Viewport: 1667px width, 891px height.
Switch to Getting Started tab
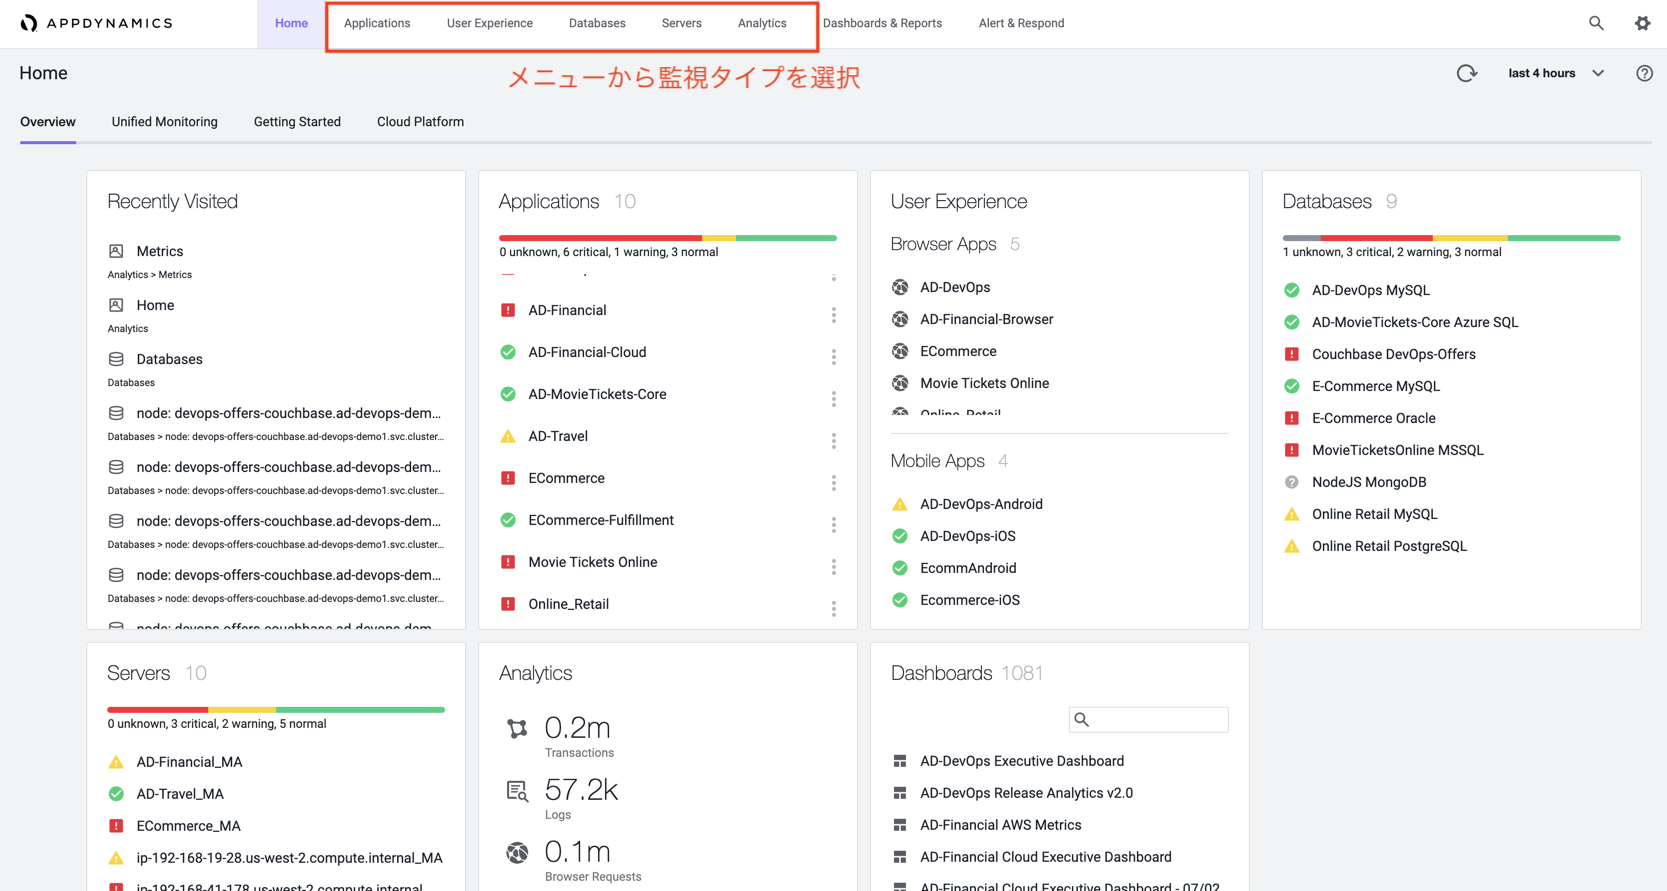[x=297, y=122]
